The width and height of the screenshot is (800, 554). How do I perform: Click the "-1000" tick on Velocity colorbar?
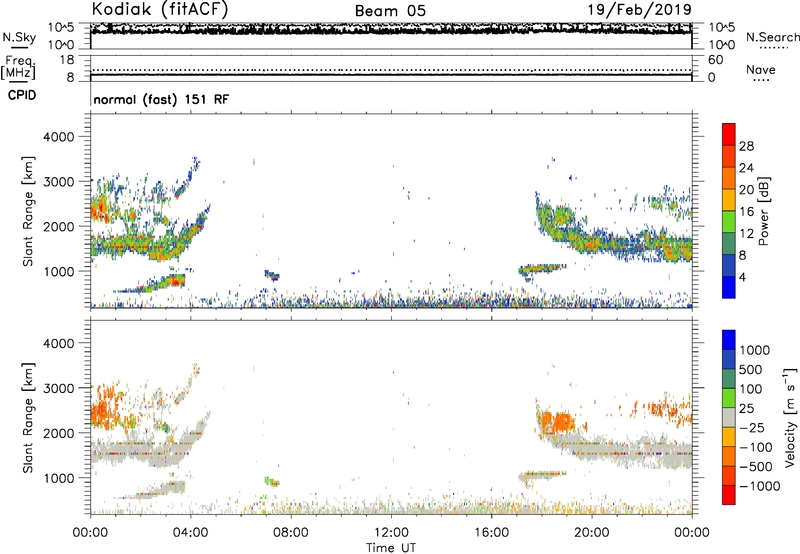pos(759,486)
